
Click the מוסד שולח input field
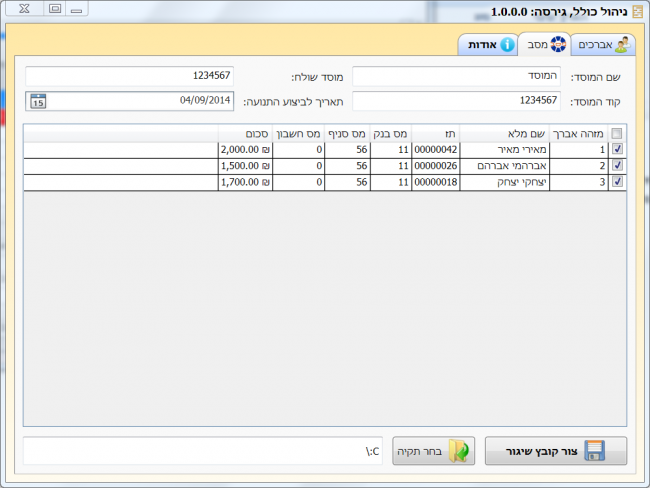click(129, 76)
